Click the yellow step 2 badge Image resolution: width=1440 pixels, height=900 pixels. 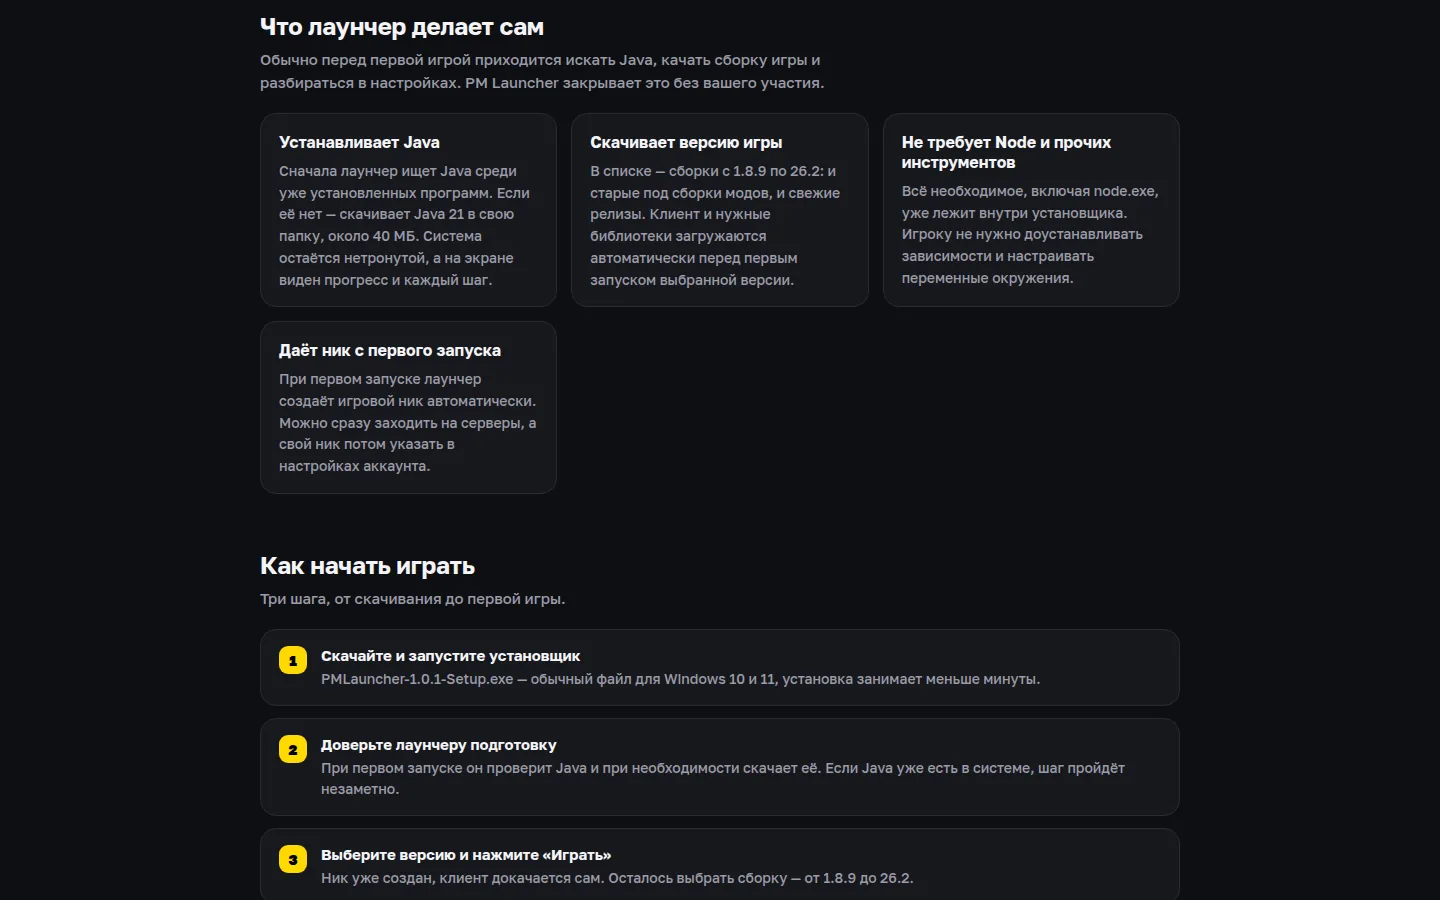(293, 749)
